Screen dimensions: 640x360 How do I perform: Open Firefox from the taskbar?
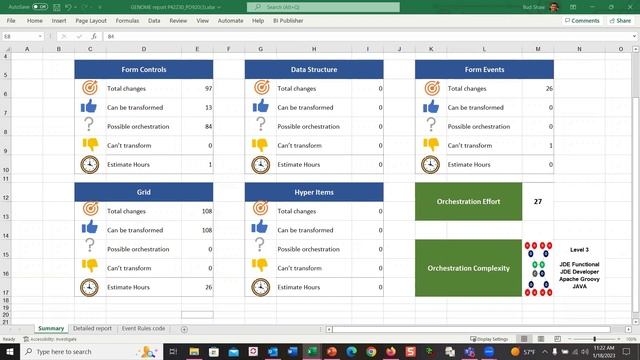pyautogui.click(x=391, y=351)
